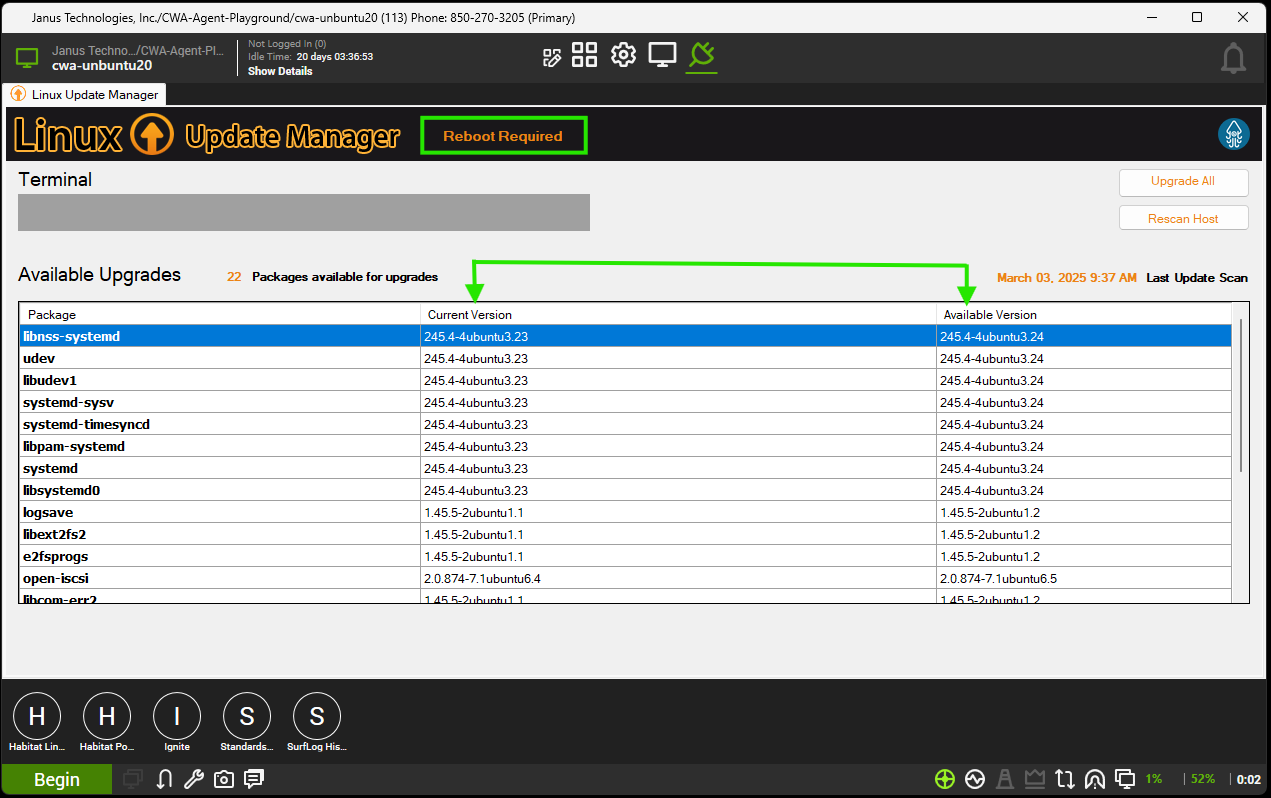1271x798 pixels.
Task: Click the Rescan Host button
Action: point(1183,219)
